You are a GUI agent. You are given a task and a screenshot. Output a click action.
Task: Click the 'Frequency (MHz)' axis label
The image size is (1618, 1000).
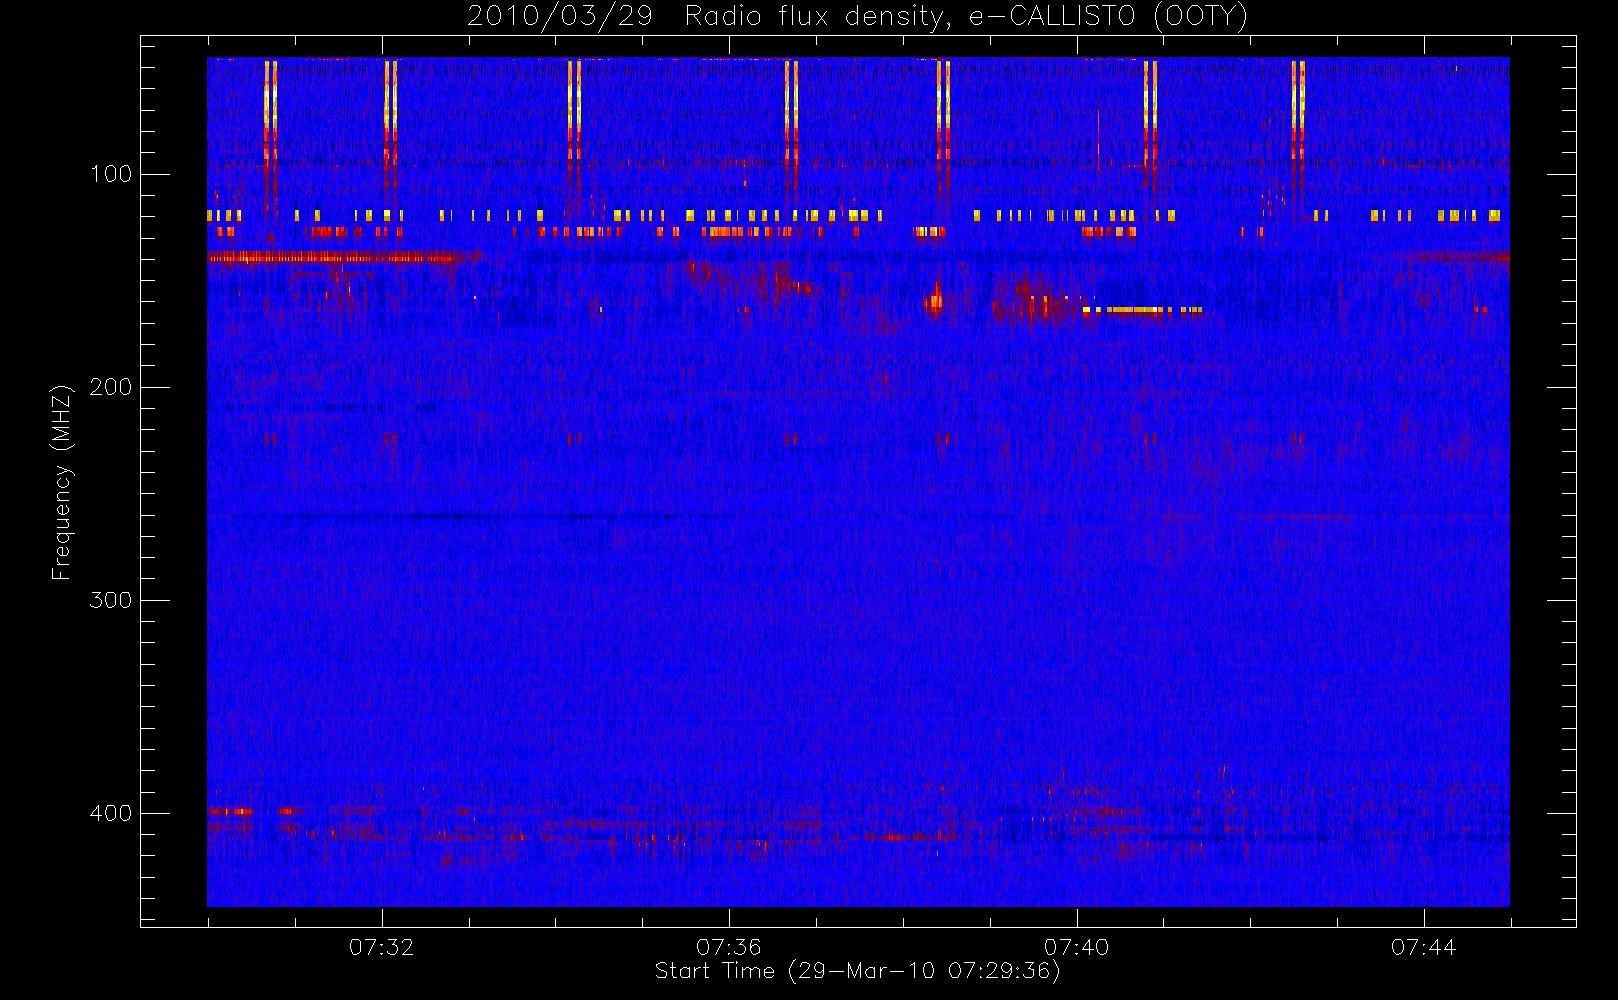tap(62, 482)
